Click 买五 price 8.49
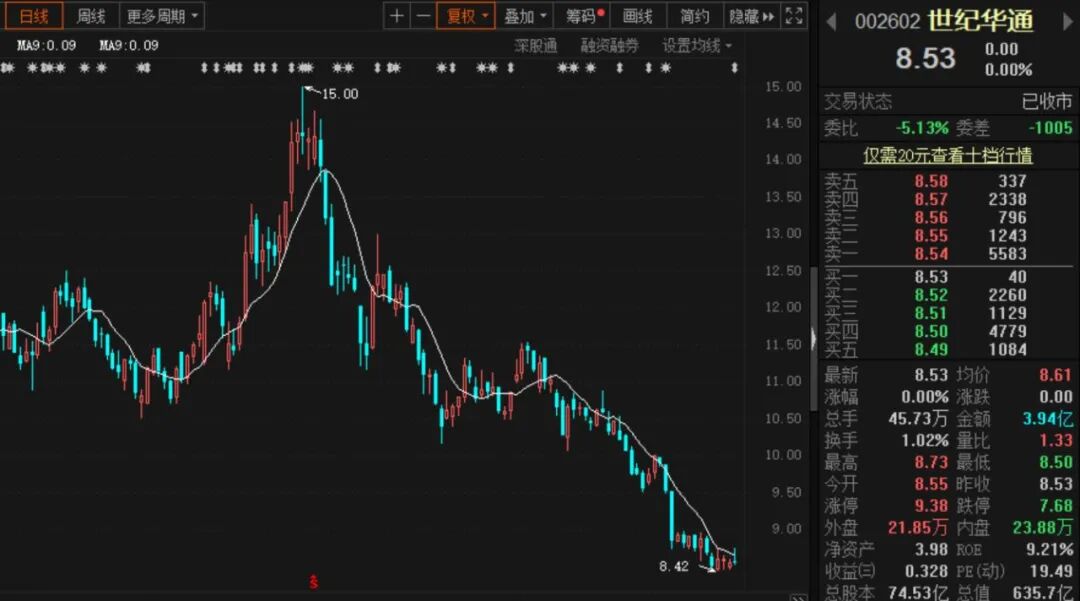This screenshot has width=1080, height=601. [931, 349]
